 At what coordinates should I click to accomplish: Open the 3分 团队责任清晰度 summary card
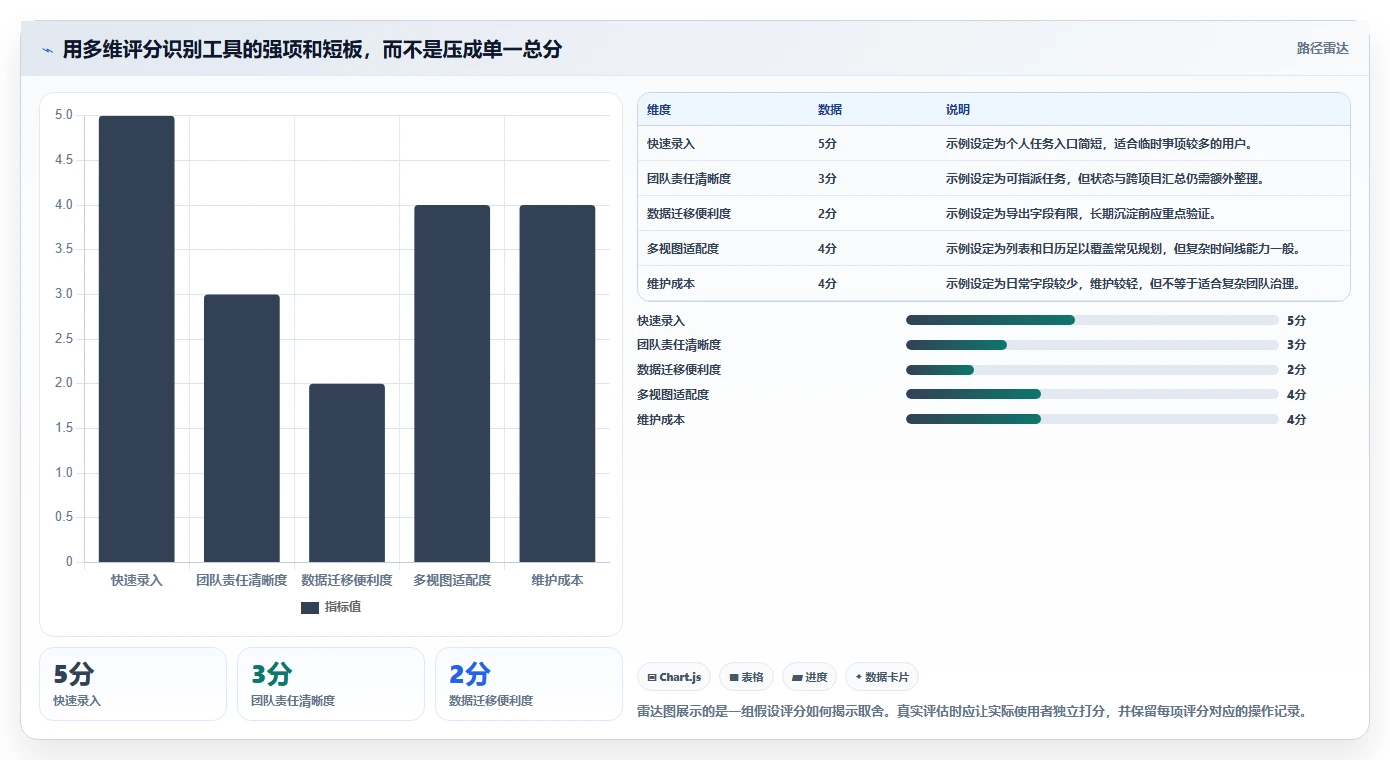331,684
